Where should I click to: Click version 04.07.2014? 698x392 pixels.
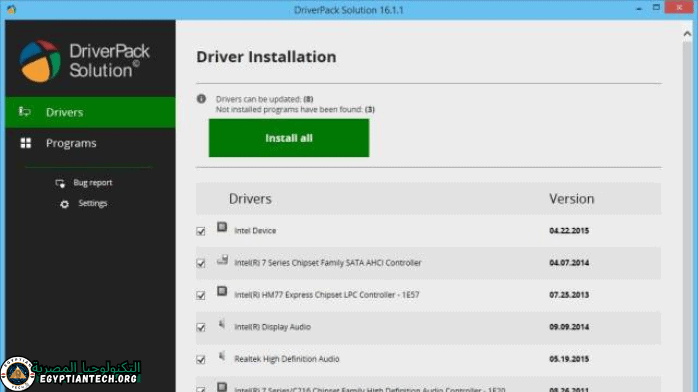coord(569,263)
